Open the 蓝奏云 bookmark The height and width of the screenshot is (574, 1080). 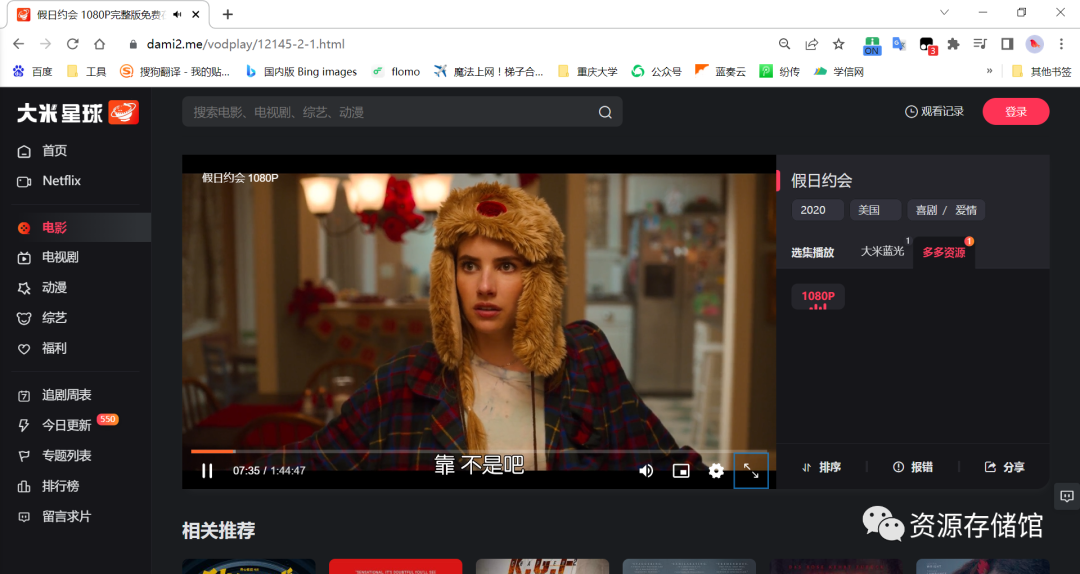point(720,71)
